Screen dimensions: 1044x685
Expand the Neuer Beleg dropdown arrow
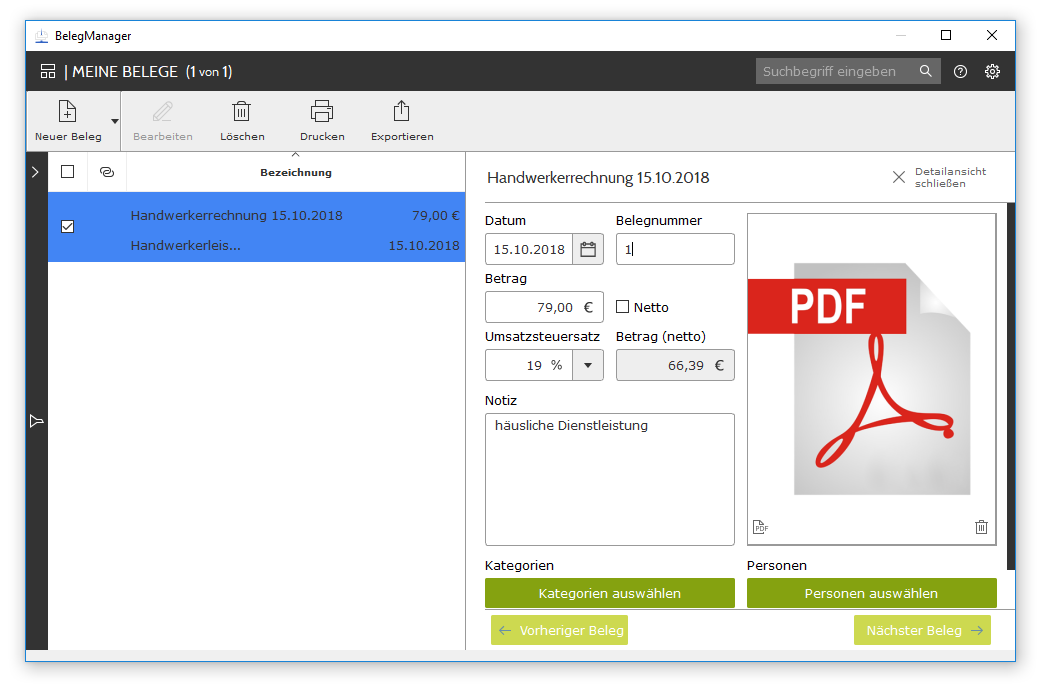(114, 121)
